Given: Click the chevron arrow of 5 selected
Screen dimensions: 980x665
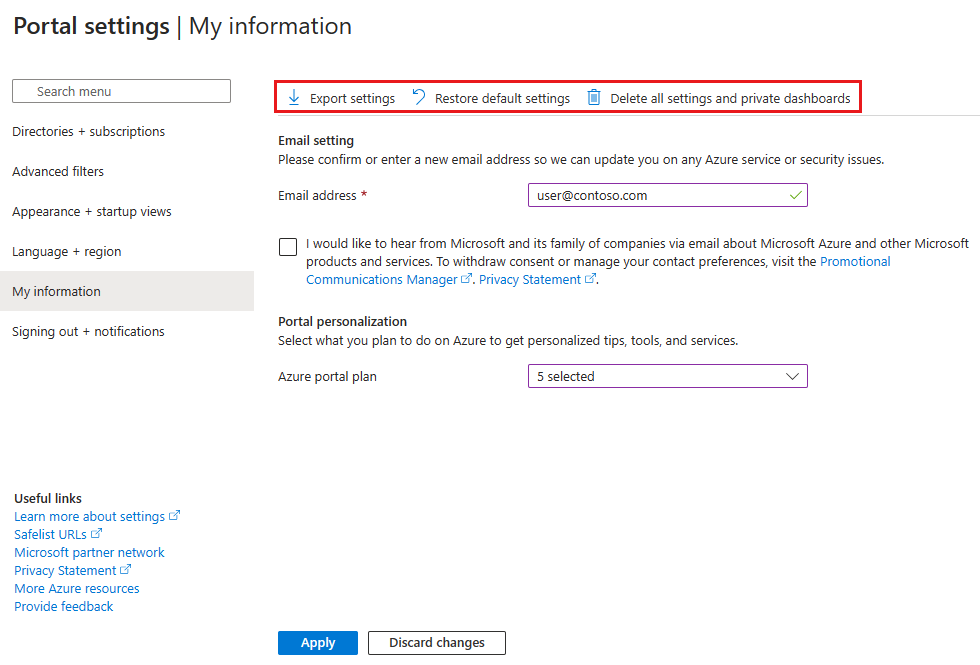Looking at the screenshot, I should point(792,376).
